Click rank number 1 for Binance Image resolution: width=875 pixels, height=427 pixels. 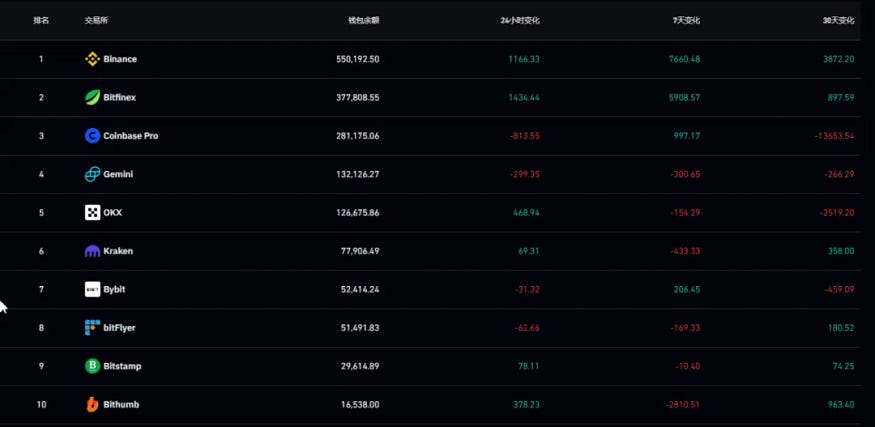(41, 59)
